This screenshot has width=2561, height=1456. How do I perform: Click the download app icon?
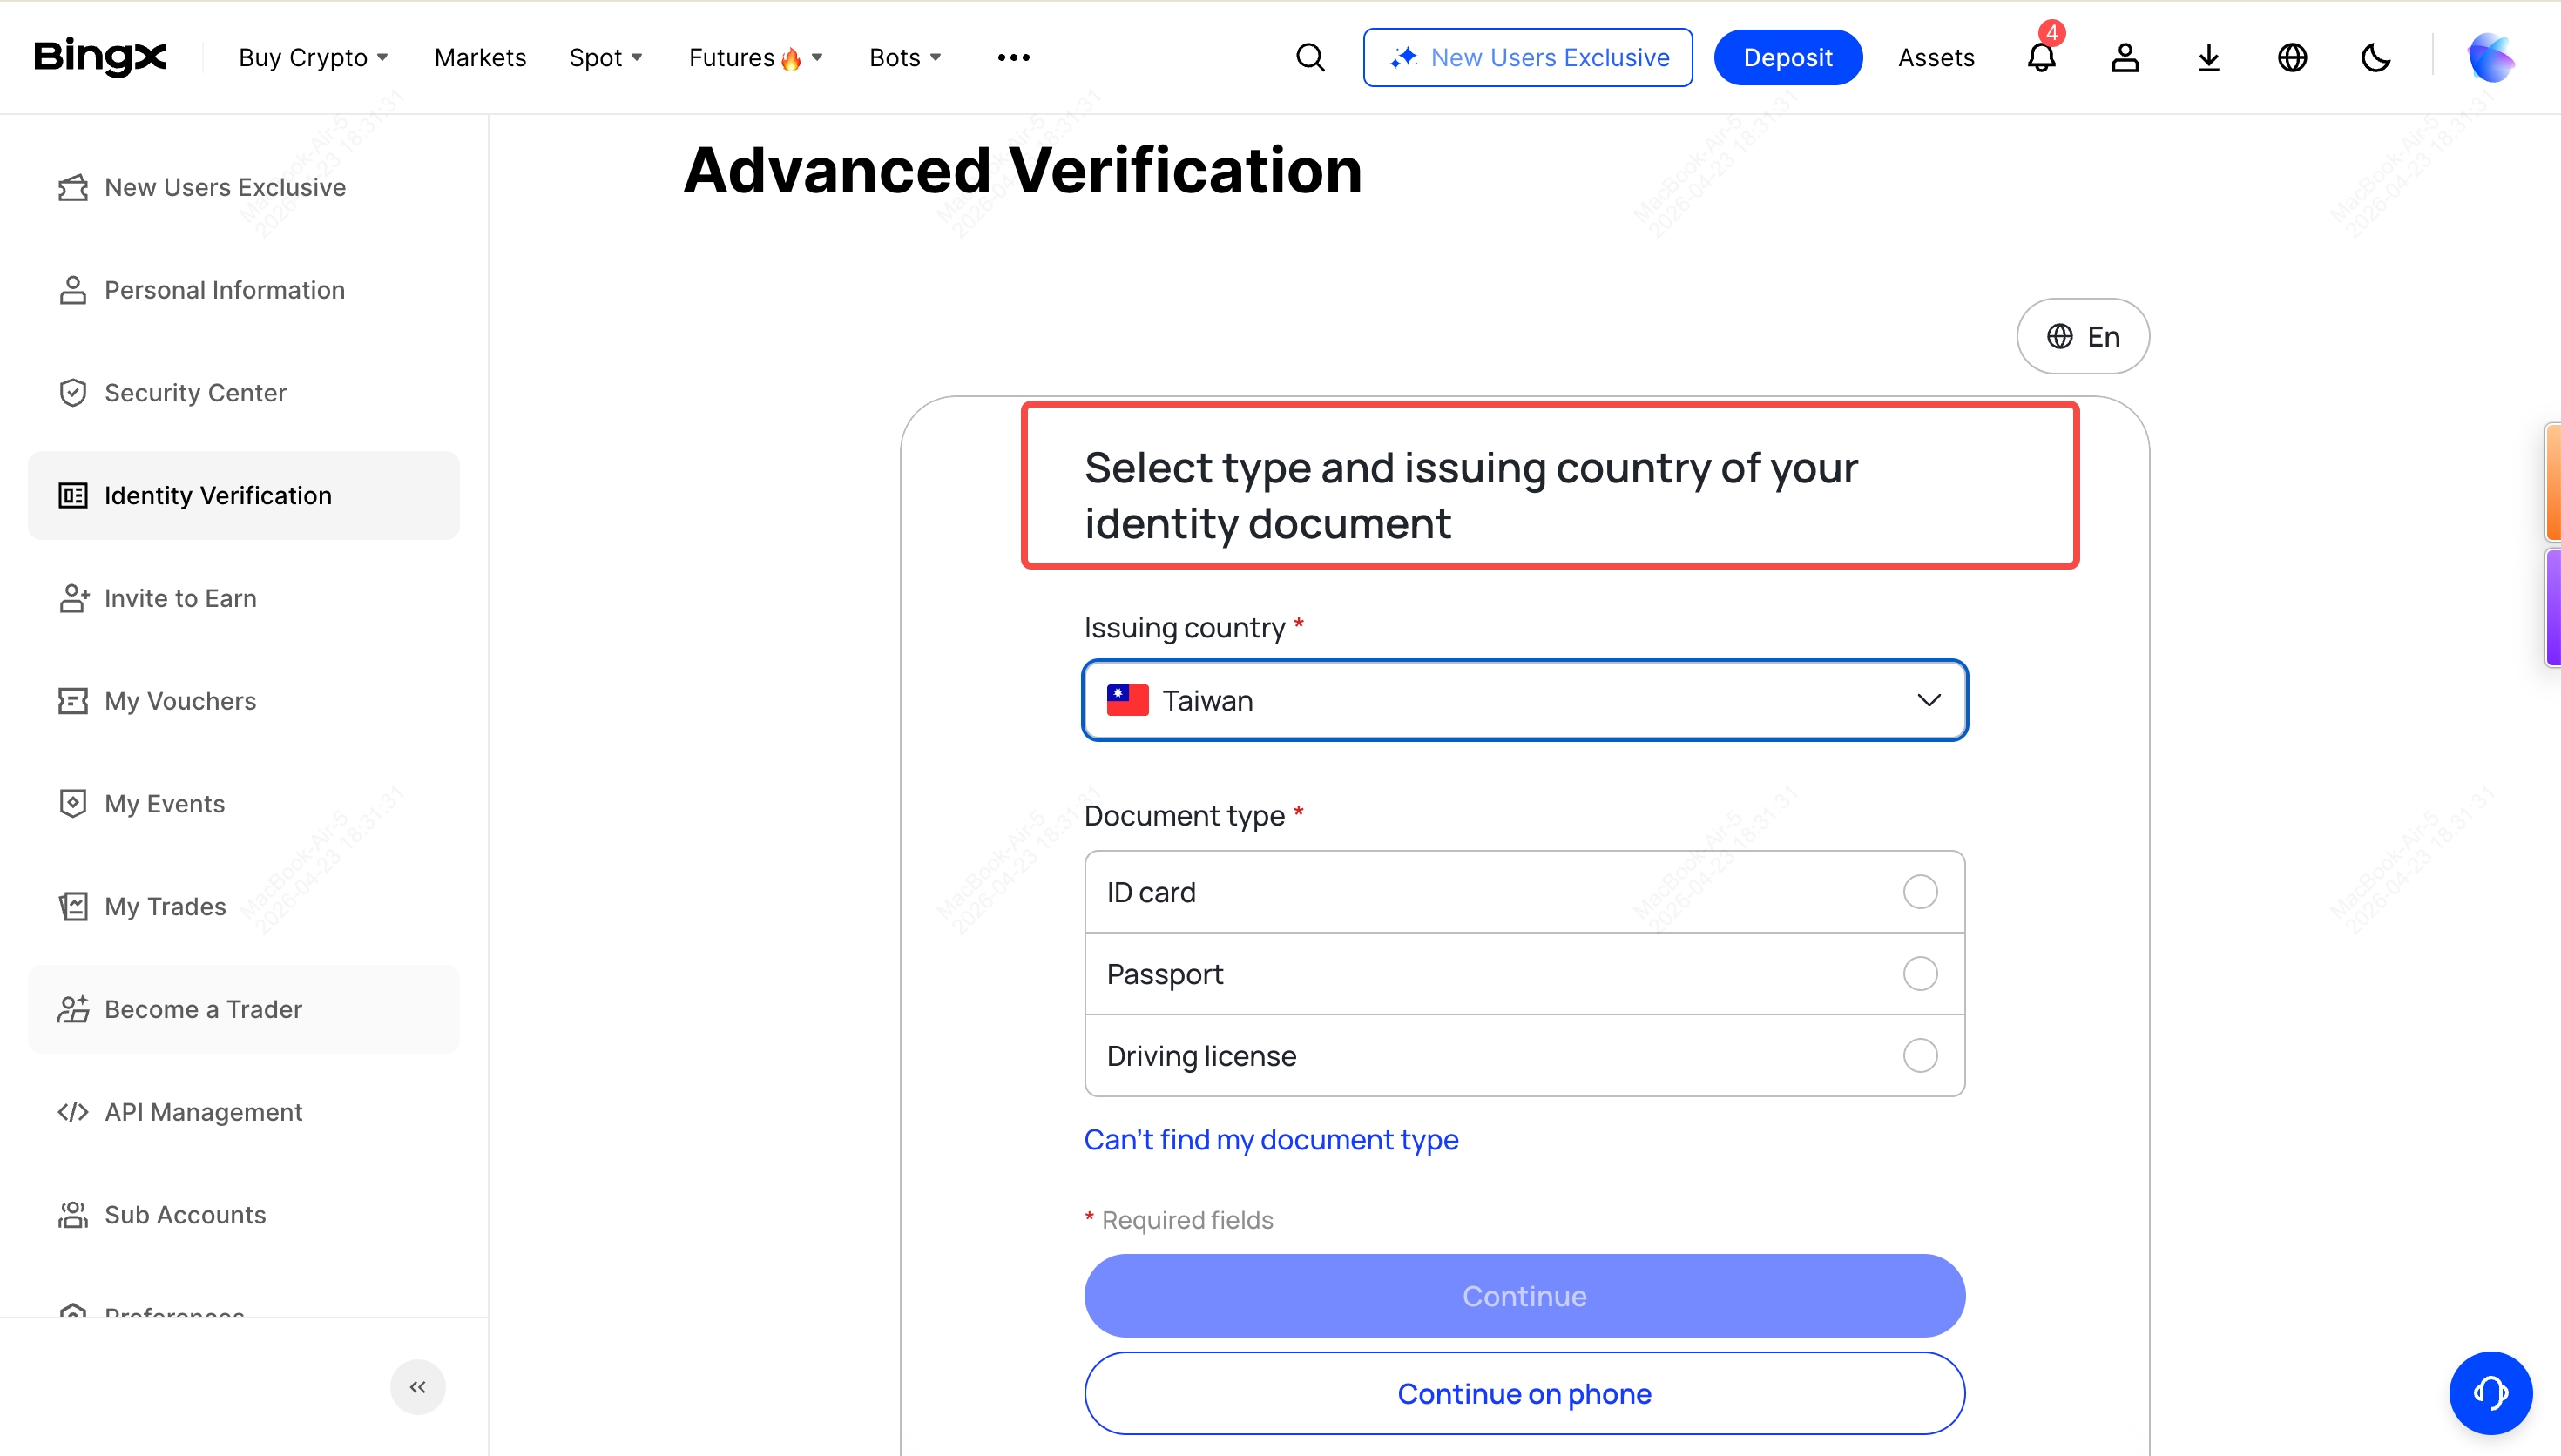tap(2208, 58)
